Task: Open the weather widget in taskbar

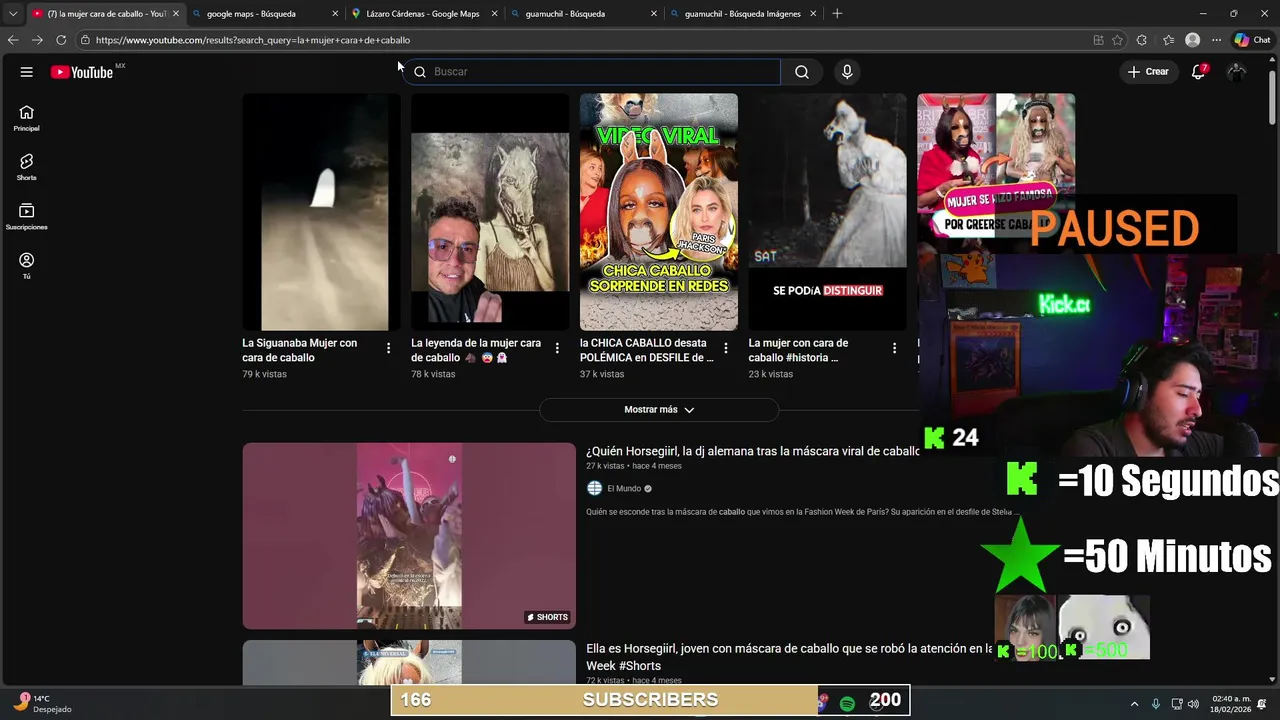Action: pos(42,703)
